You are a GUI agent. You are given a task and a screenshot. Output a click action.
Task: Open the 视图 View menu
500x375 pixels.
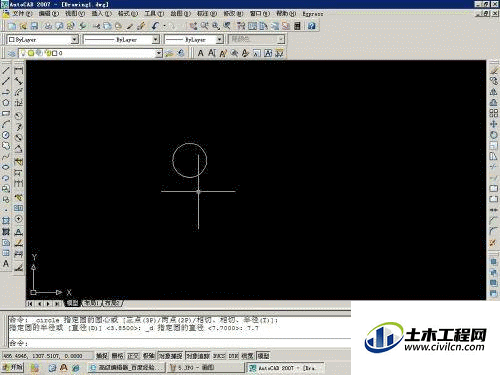75,14
